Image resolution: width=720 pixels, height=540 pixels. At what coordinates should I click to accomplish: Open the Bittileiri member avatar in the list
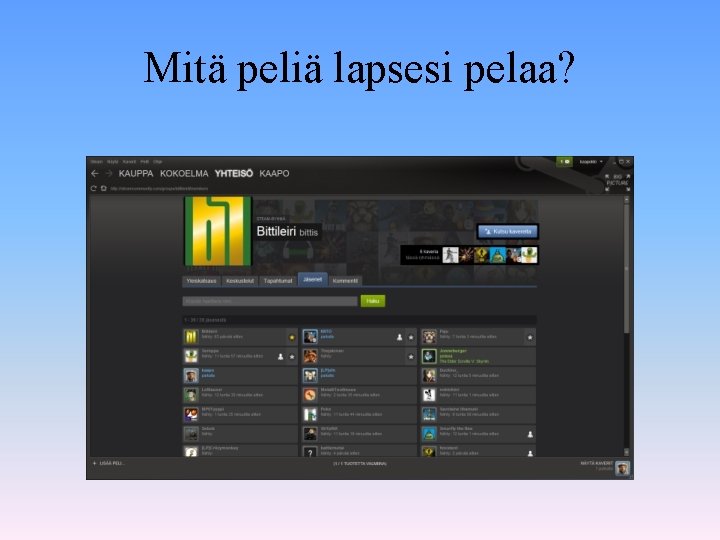coord(191,337)
